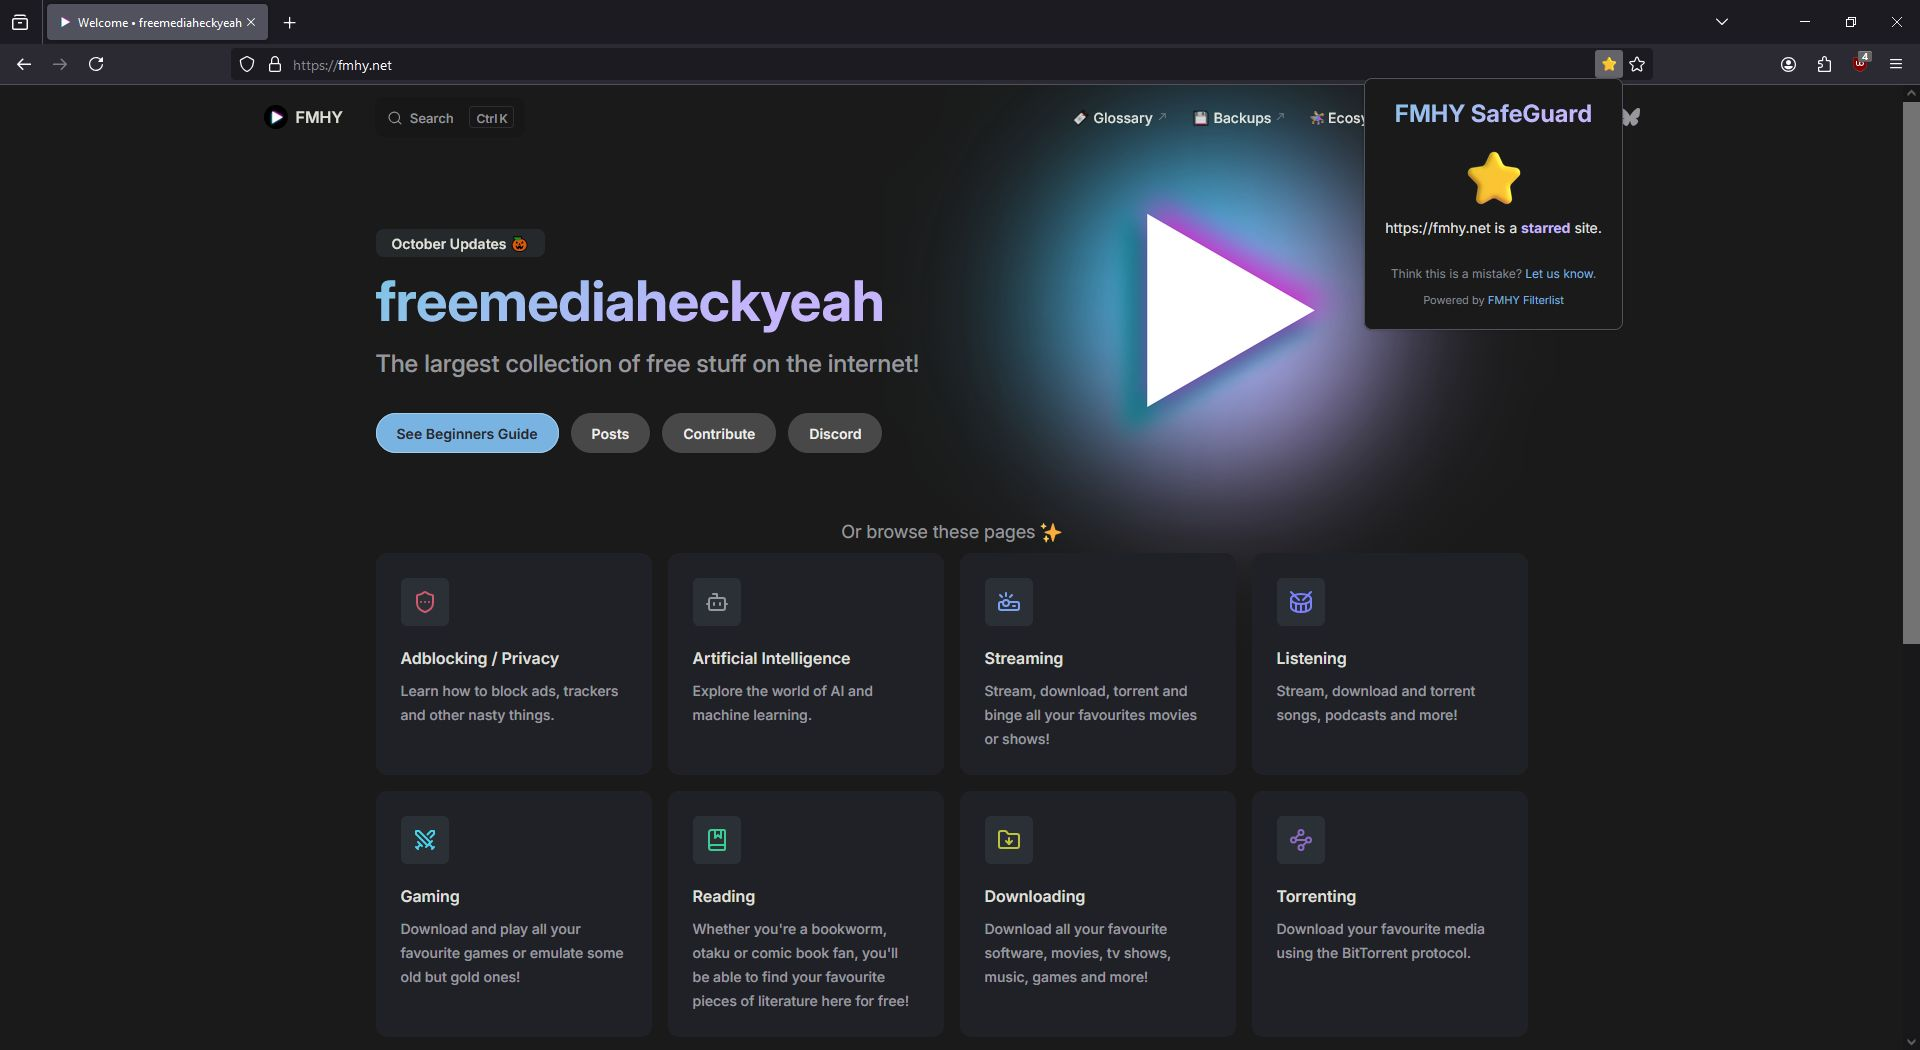Image resolution: width=1920 pixels, height=1050 pixels.
Task: Open a new tab with the plus button
Action: click(289, 22)
